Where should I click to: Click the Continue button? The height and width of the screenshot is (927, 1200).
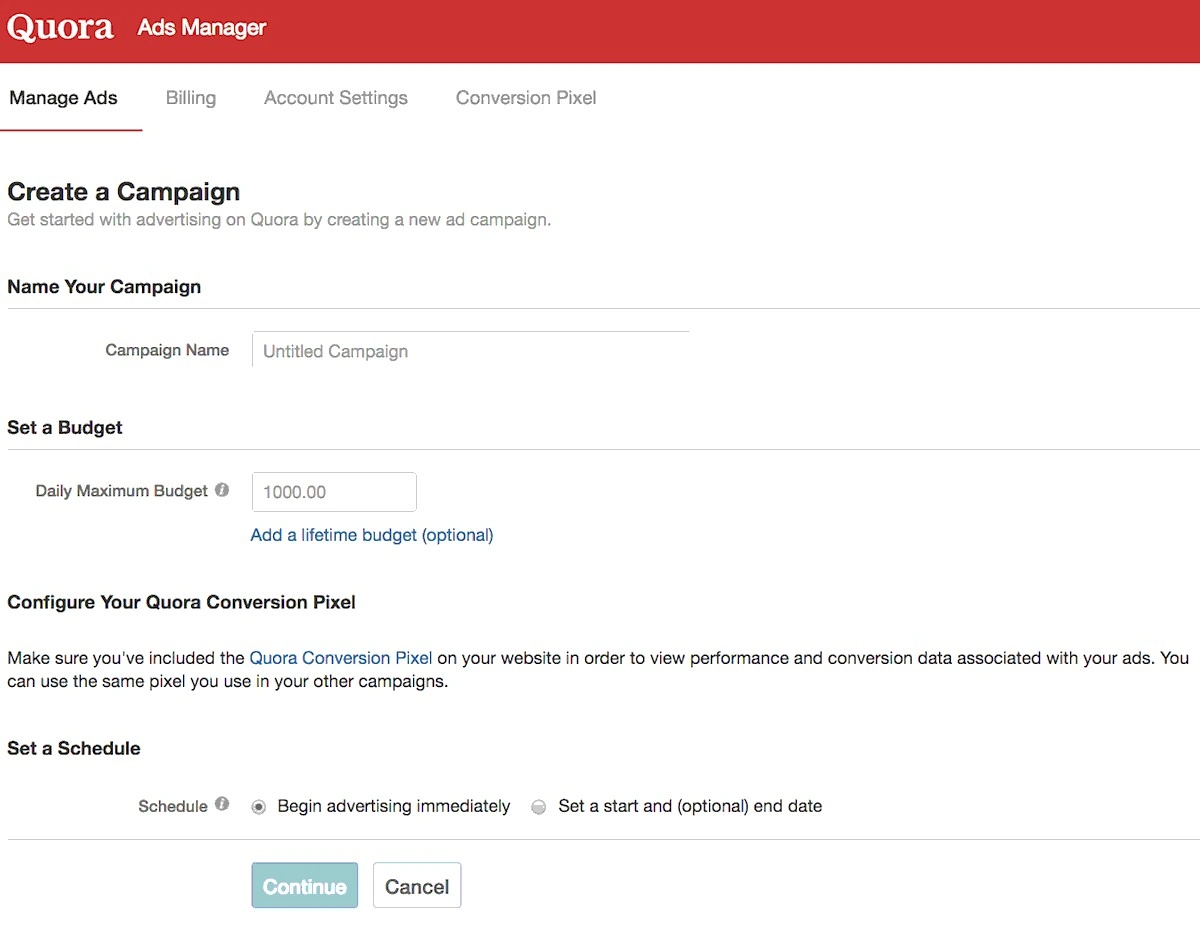coord(304,885)
